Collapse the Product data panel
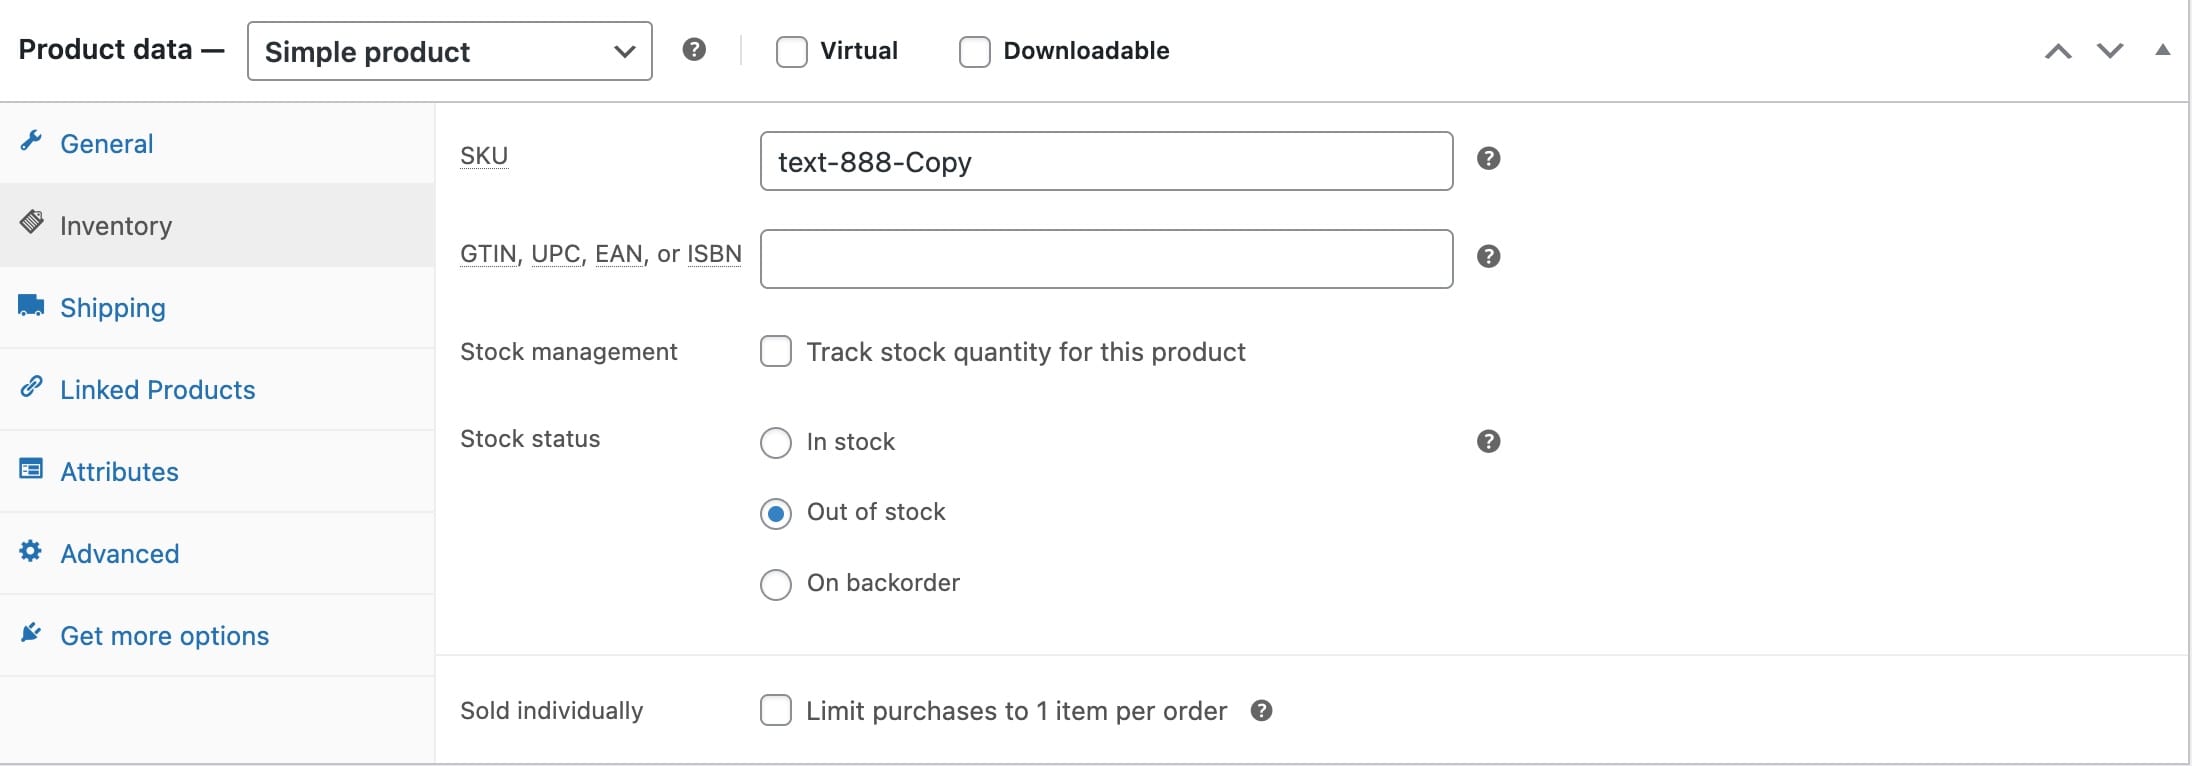The height and width of the screenshot is (766, 2192). point(2162,49)
